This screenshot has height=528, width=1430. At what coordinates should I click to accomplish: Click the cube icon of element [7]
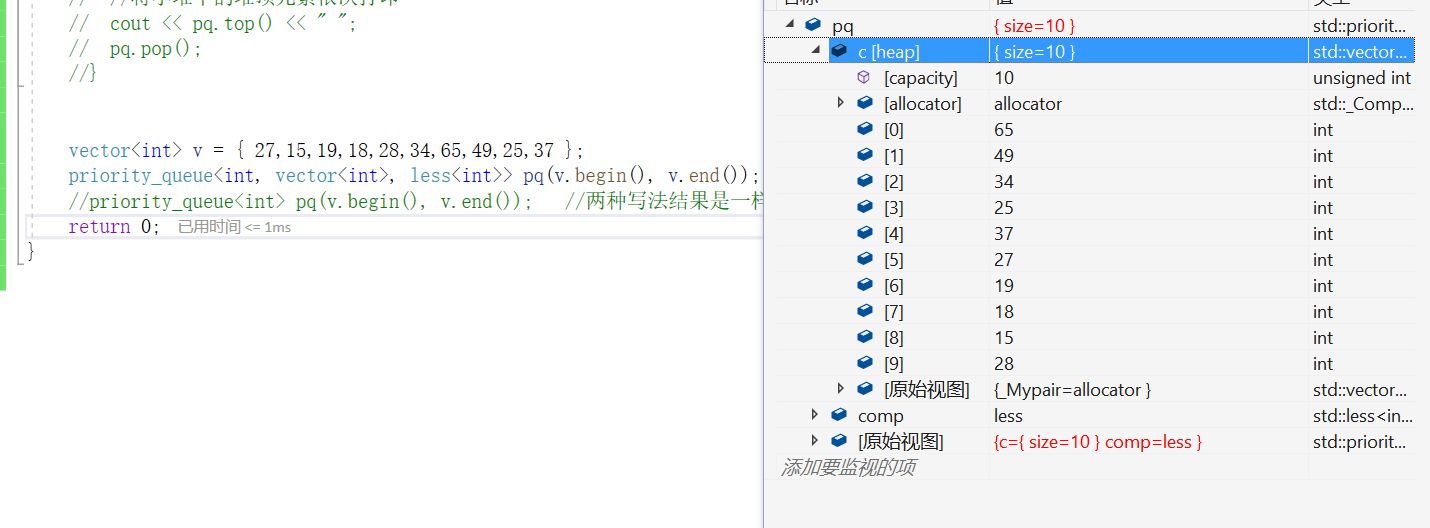(x=865, y=311)
